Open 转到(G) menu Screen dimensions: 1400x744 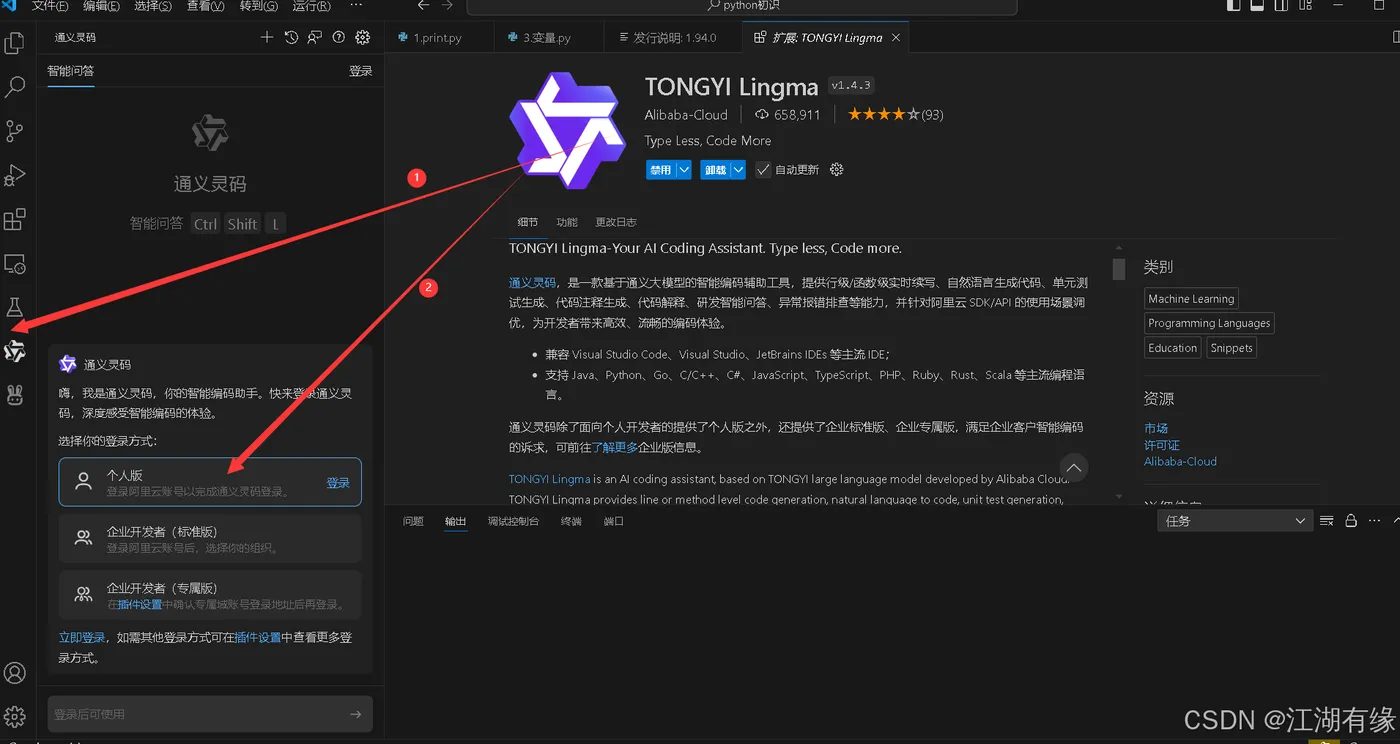click(258, 6)
